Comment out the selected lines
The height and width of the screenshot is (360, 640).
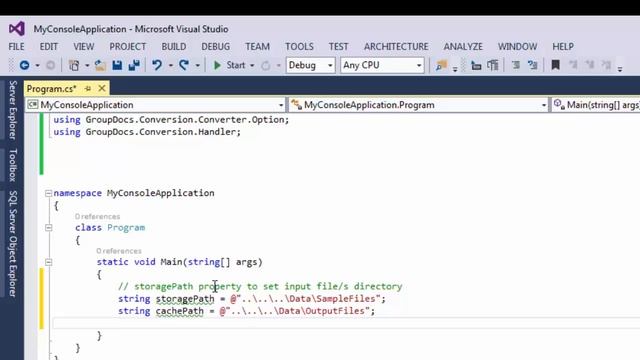tap(516, 65)
